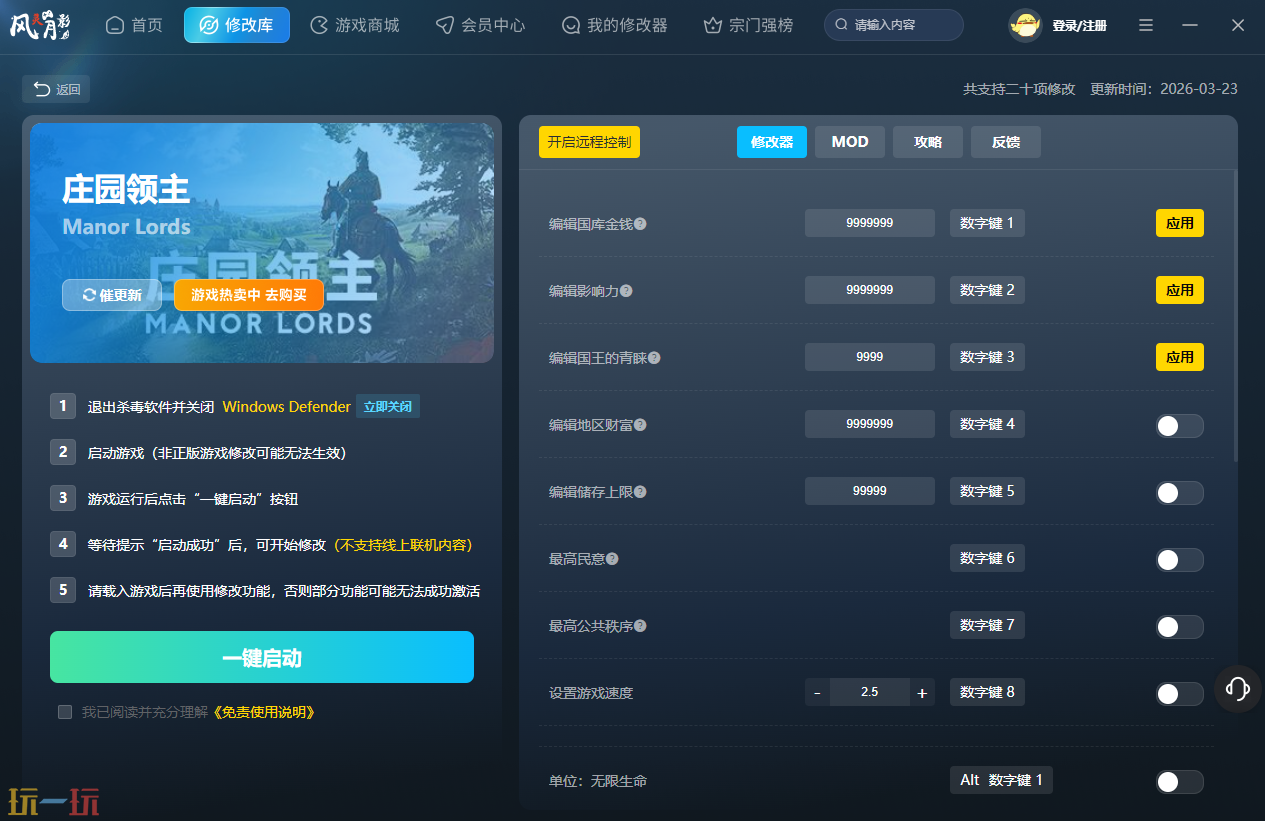Click the 数字键 2 hotkey button
1265x821 pixels.
(x=987, y=290)
